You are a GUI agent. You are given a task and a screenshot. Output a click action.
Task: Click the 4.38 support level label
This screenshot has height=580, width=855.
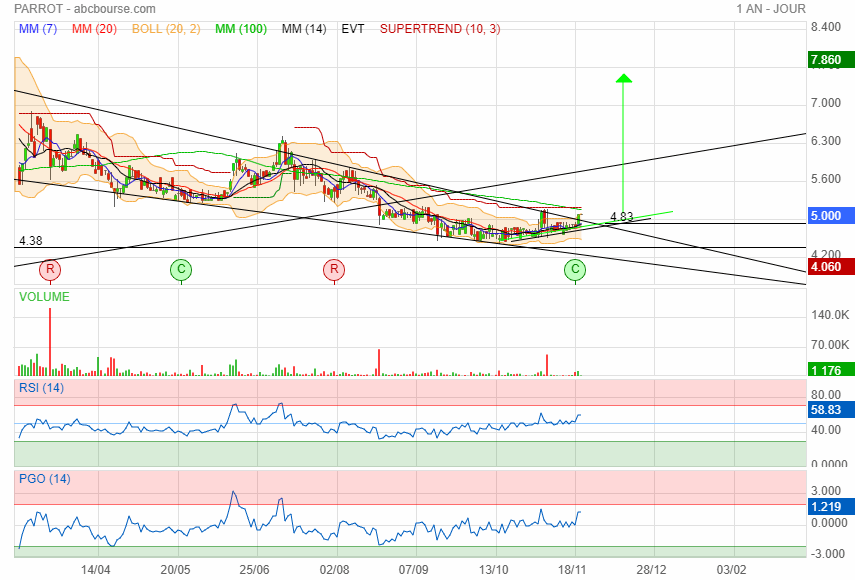click(x=31, y=240)
